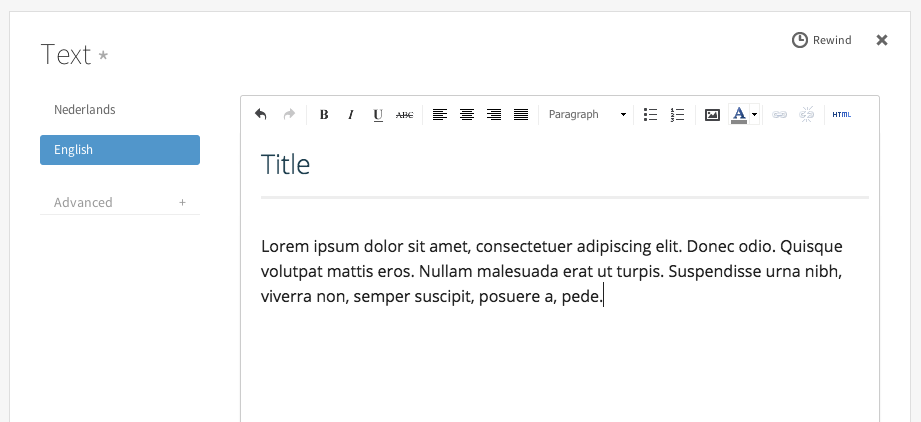Click the insert link icon
Image resolution: width=921 pixels, height=422 pixels.
coord(779,115)
